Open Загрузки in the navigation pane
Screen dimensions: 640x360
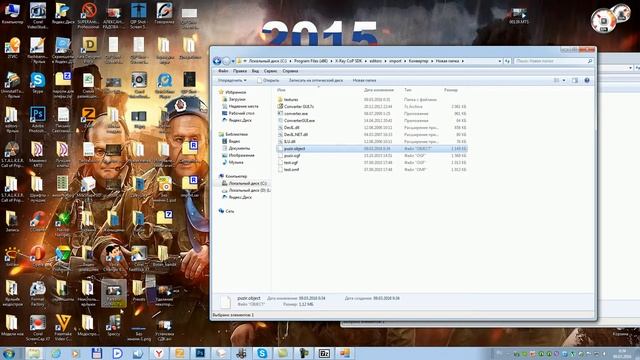click(x=237, y=99)
